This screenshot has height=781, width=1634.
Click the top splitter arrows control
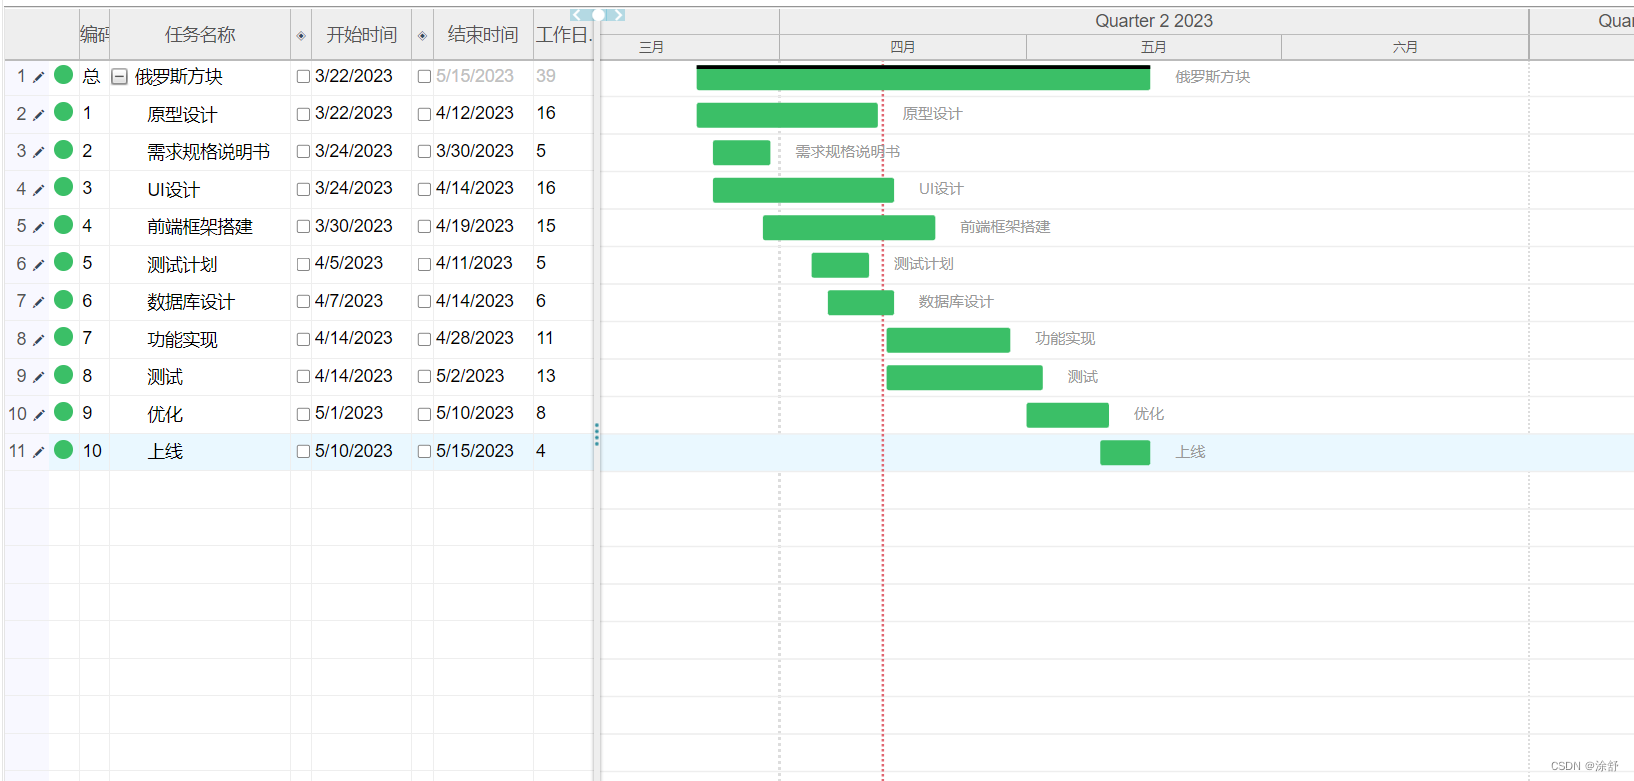[598, 15]
